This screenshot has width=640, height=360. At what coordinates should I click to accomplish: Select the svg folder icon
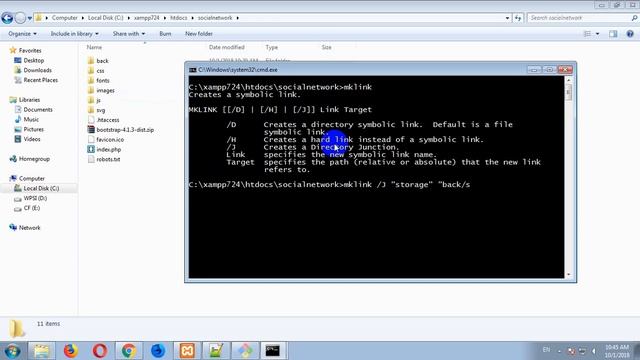91,110
